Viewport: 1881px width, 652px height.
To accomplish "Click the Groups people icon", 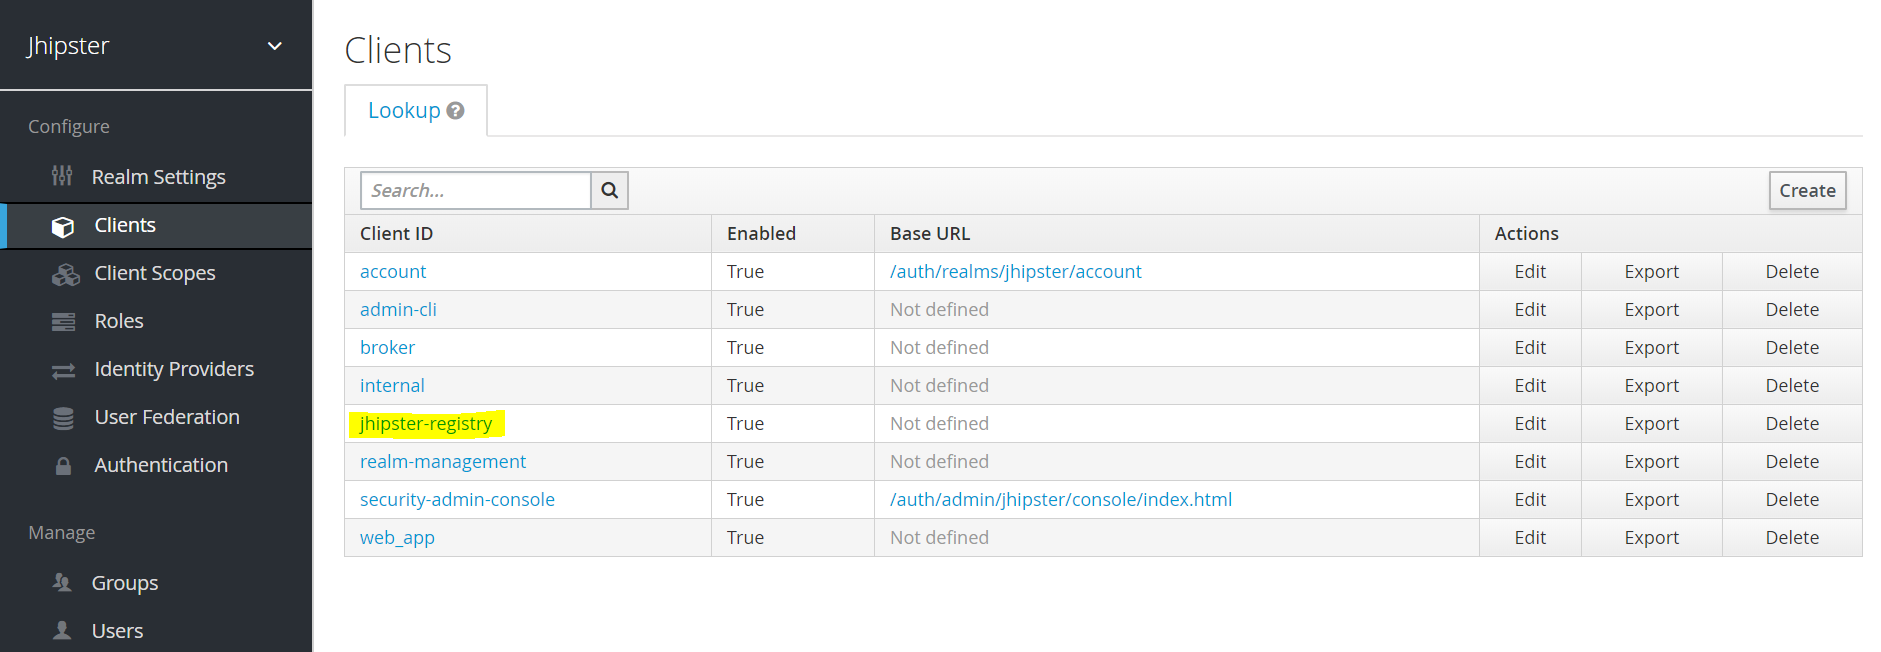I will (x=62, y=582).
